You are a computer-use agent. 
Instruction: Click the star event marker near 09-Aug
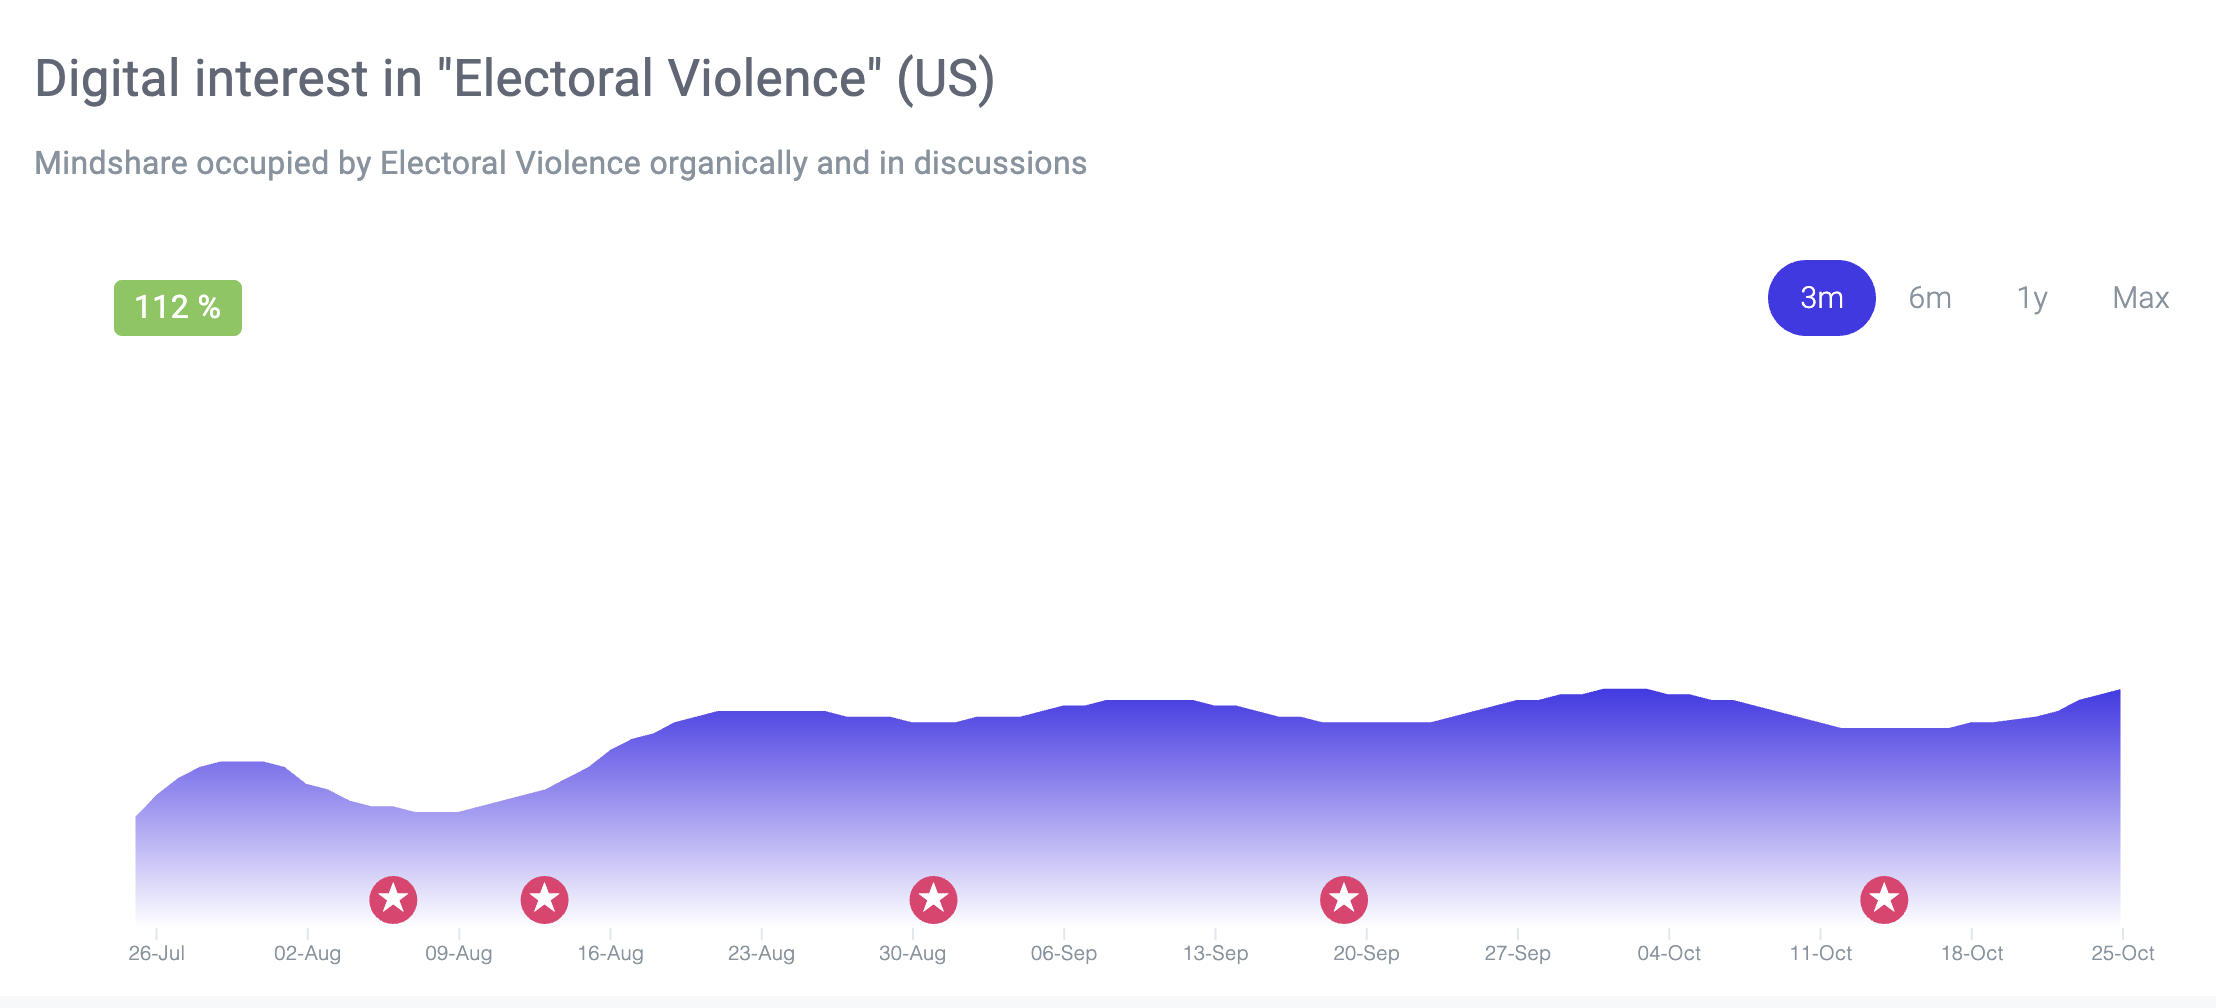(393, 900)
